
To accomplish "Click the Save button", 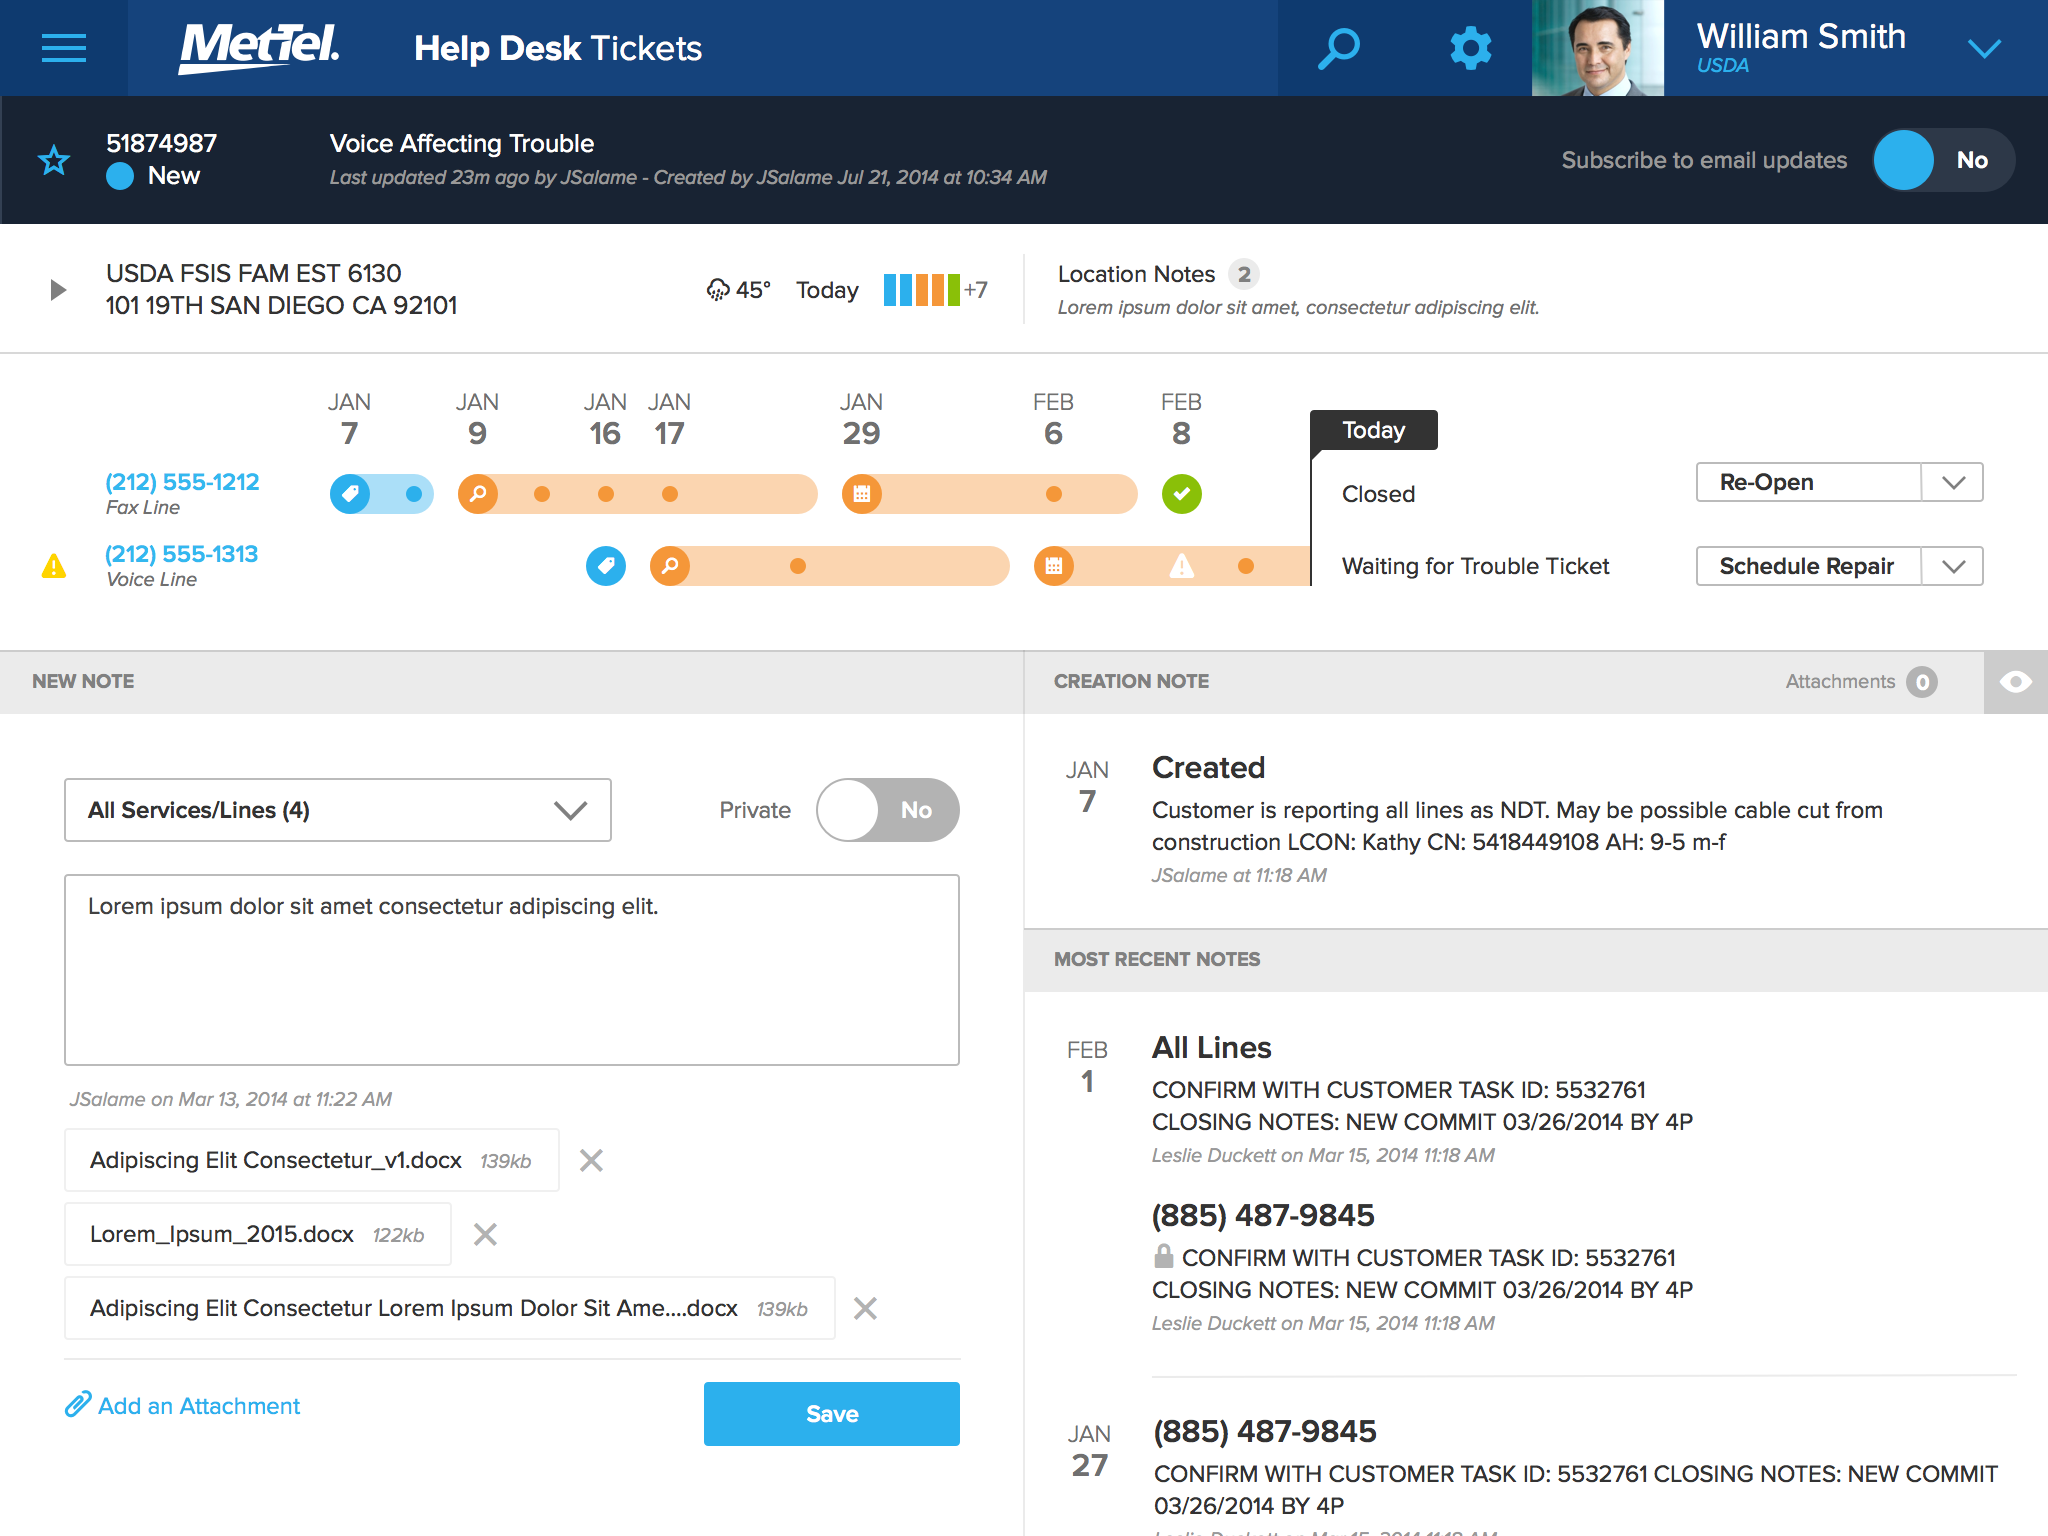I will 831,1413.
